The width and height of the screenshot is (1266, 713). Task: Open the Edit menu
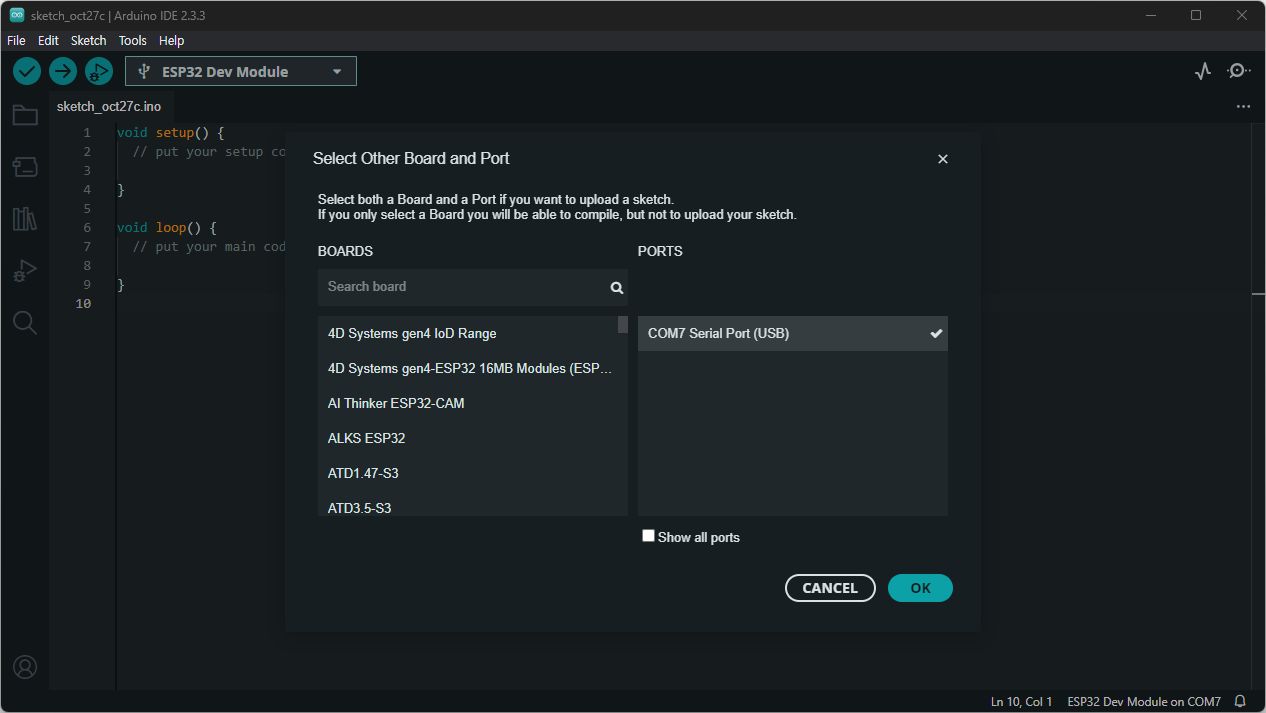click(48, 41)
